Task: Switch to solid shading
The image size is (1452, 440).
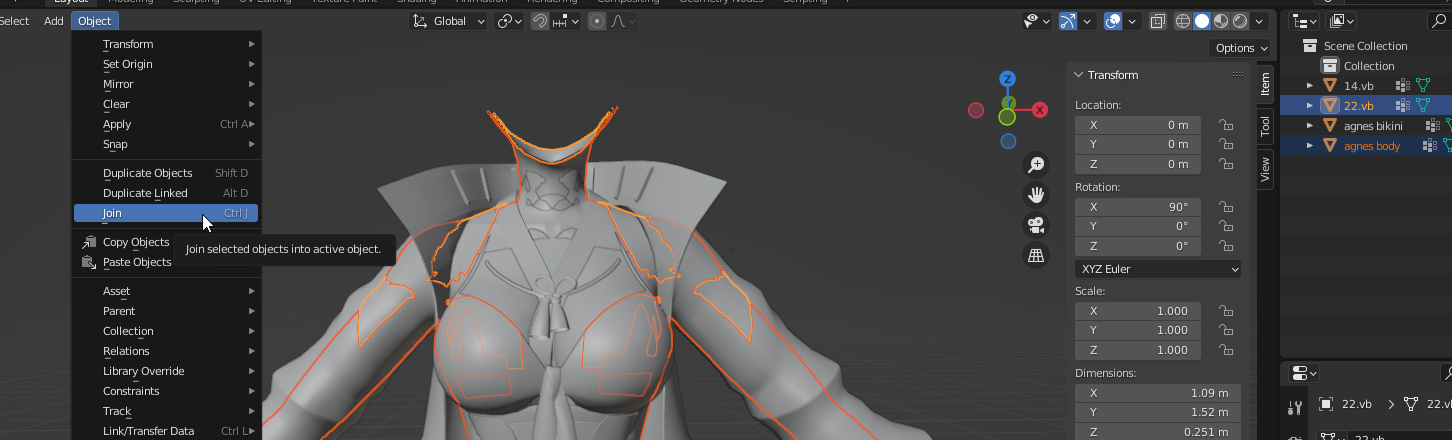Action: [x=1202, y=21]
